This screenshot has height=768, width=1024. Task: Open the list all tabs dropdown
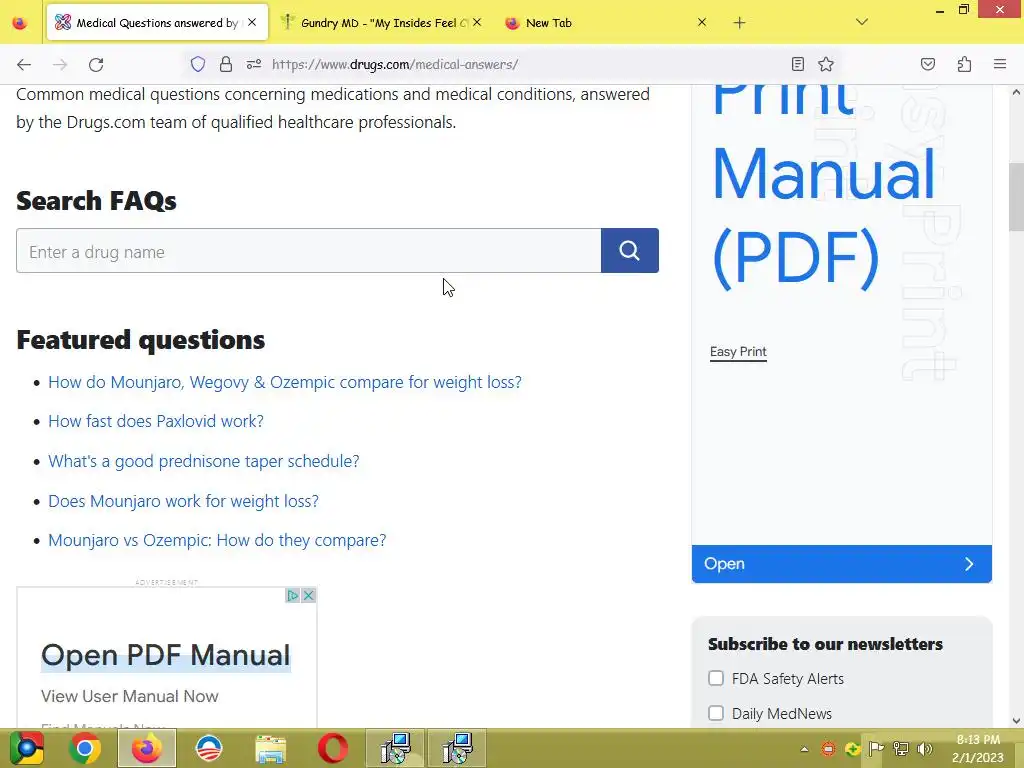click(862, 22)
